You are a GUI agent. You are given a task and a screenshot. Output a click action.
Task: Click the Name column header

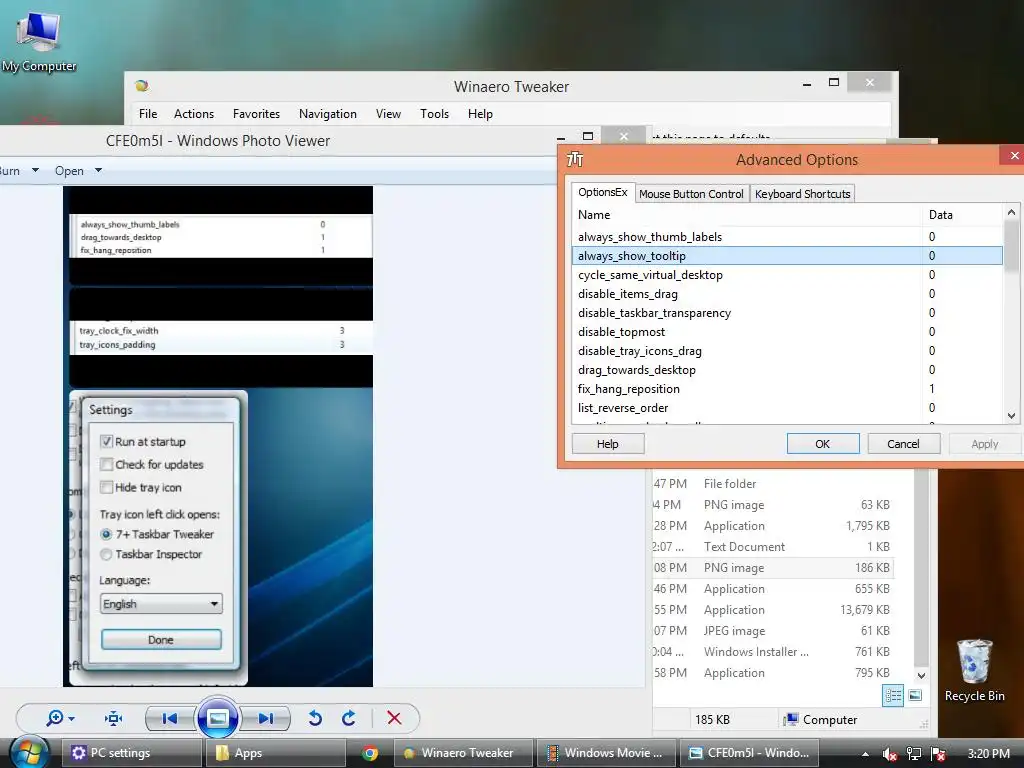tap(747, 215)
